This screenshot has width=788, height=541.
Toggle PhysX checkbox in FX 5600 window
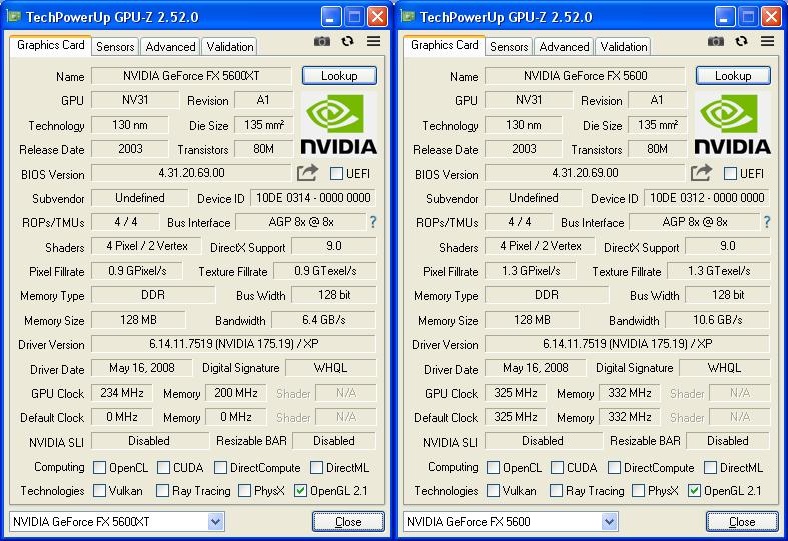click(x=638, y=491)
